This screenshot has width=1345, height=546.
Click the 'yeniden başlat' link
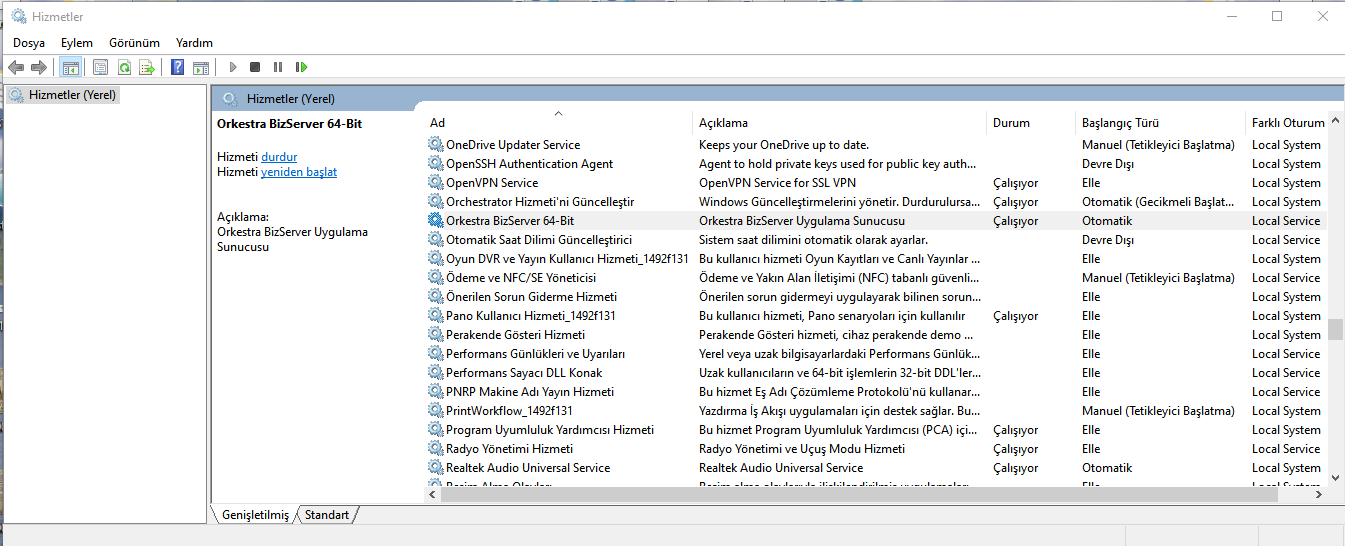click(x=299, y=172)
